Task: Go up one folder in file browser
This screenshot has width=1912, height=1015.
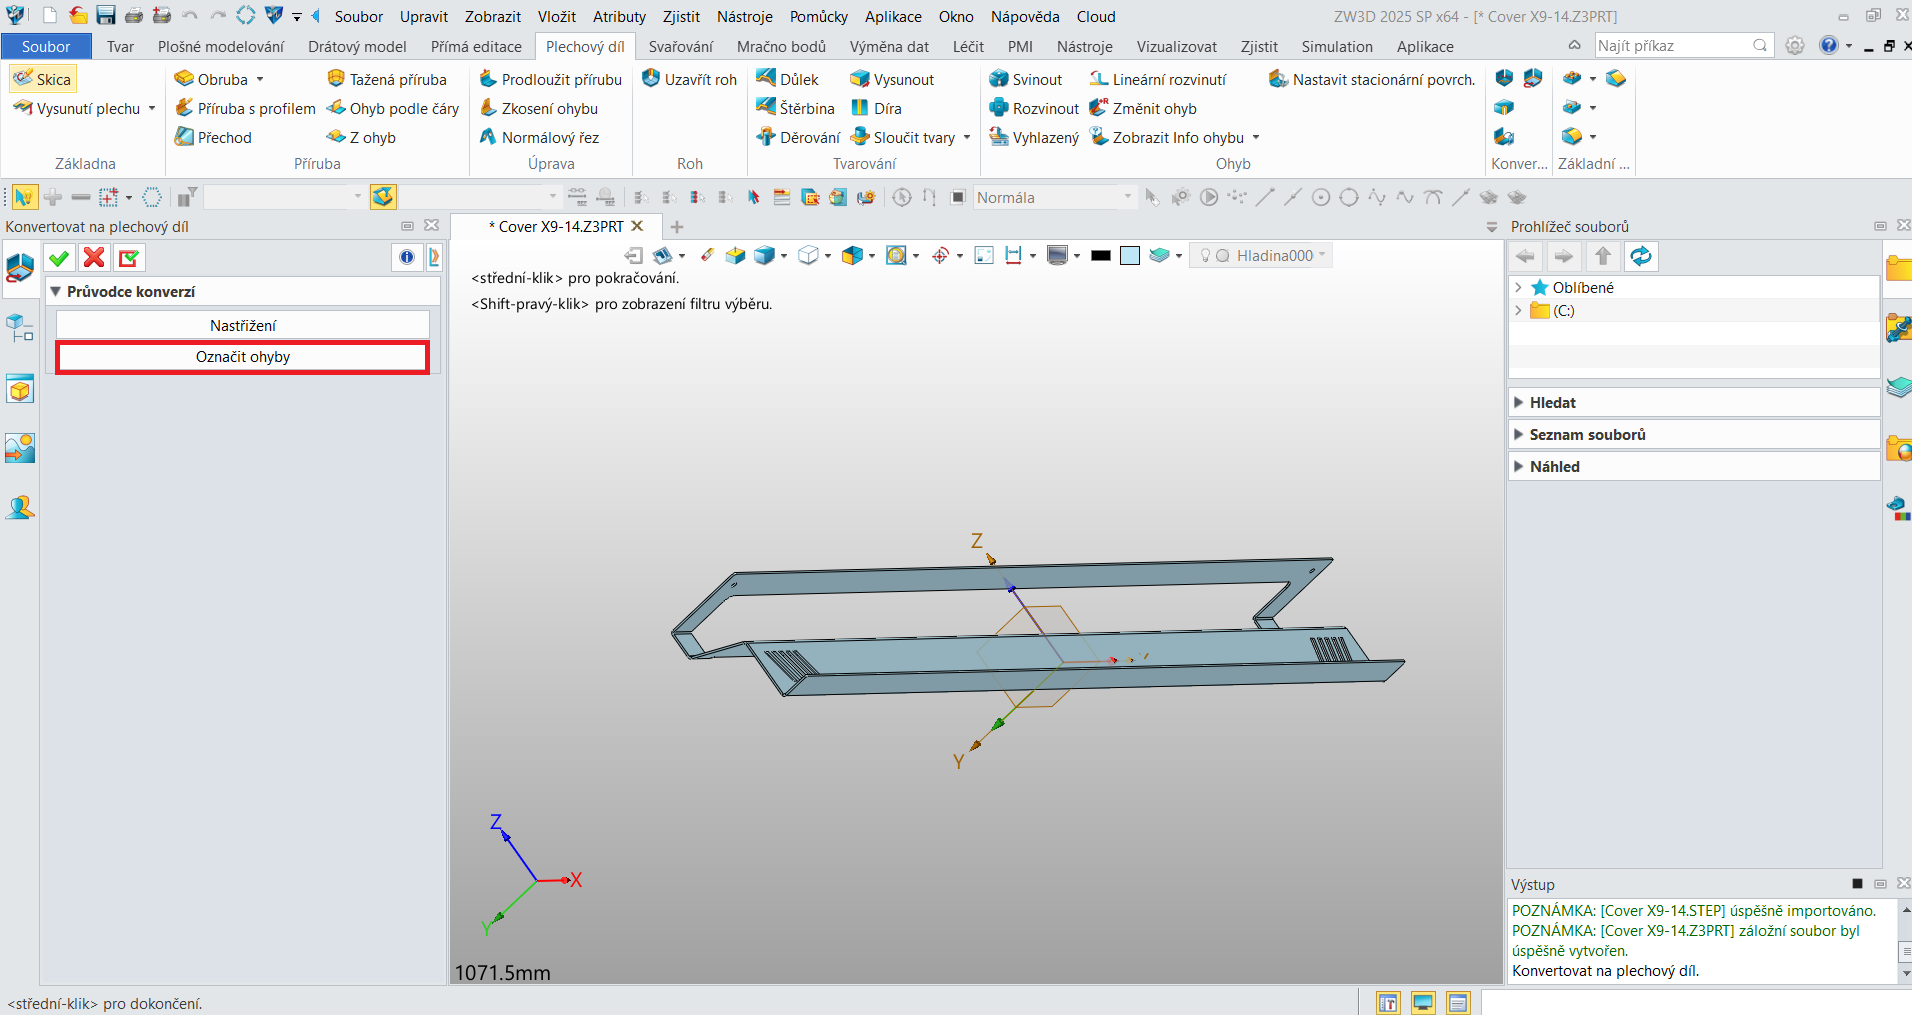Action: coord(1603,257)
